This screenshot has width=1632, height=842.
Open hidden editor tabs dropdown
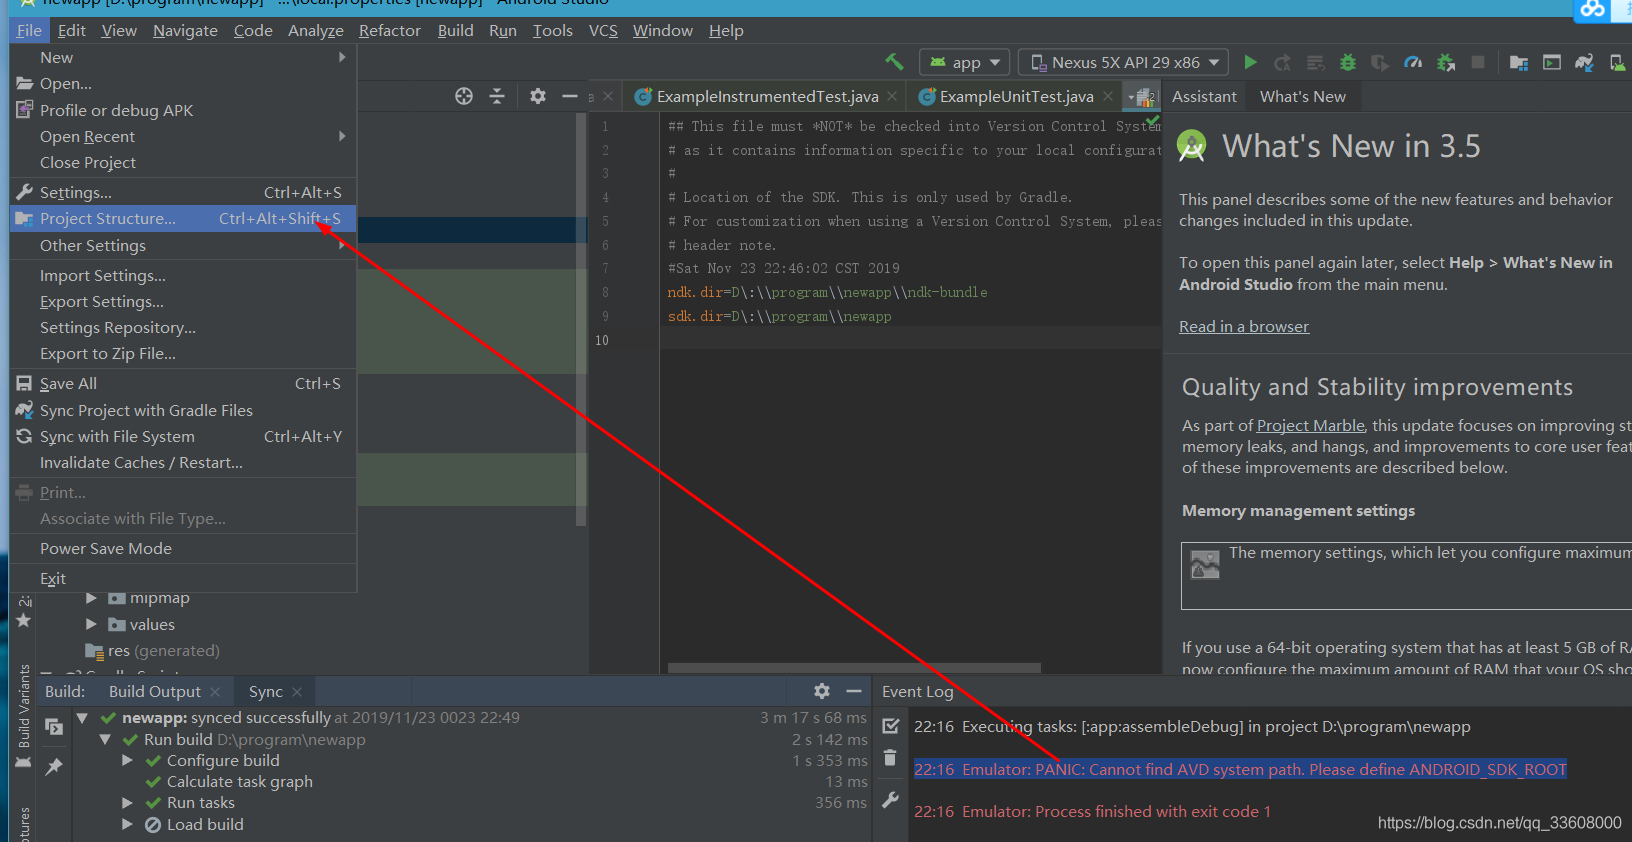tap(1142, 97)
